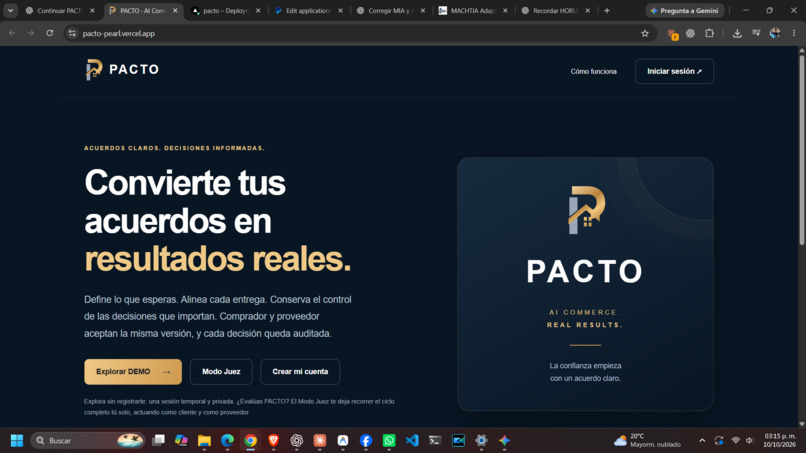This screenshot has height=453, width=806.
Task: Click Crear mi cuenta
Action: click(300, 372)
